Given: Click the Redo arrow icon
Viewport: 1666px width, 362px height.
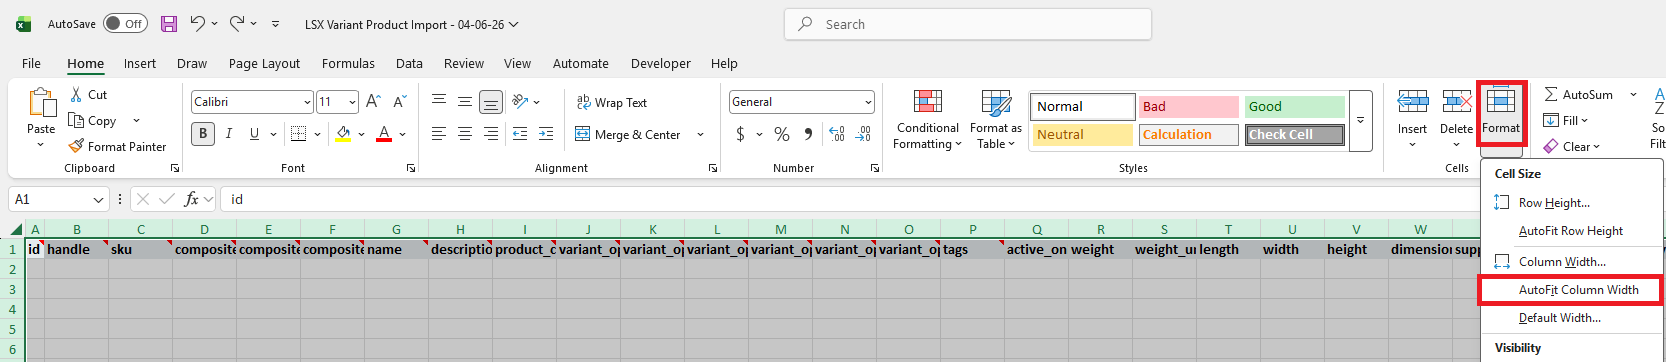Looking at the screenshot, I should (237, 24).
